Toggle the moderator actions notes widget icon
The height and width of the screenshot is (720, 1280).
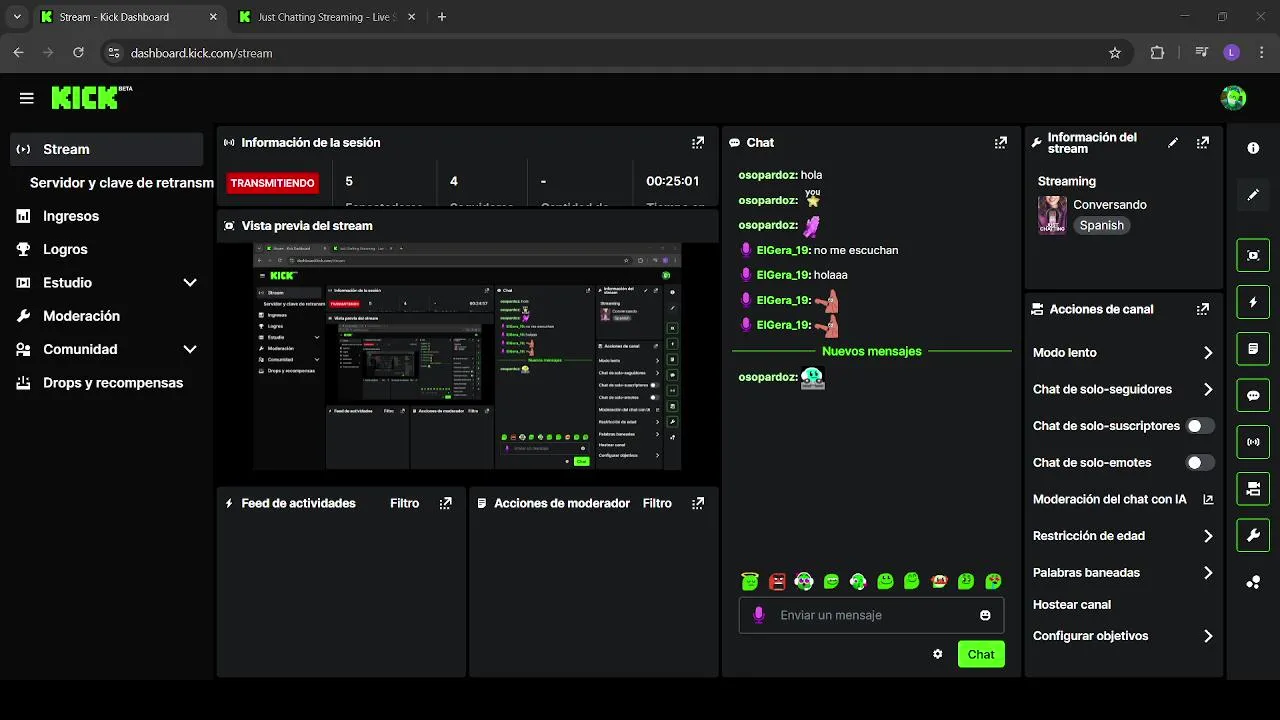pos(1253,349)
